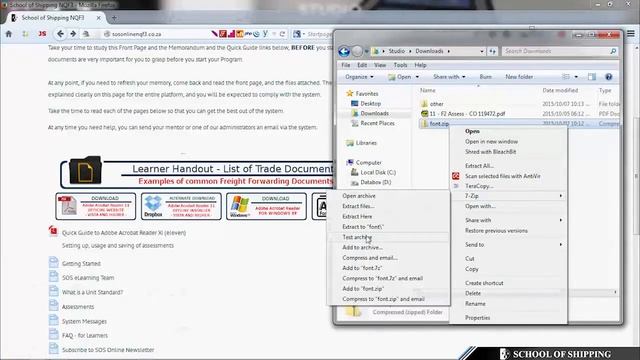Click the Explorer help icon
Screen dimensions: 640x360
609,77
